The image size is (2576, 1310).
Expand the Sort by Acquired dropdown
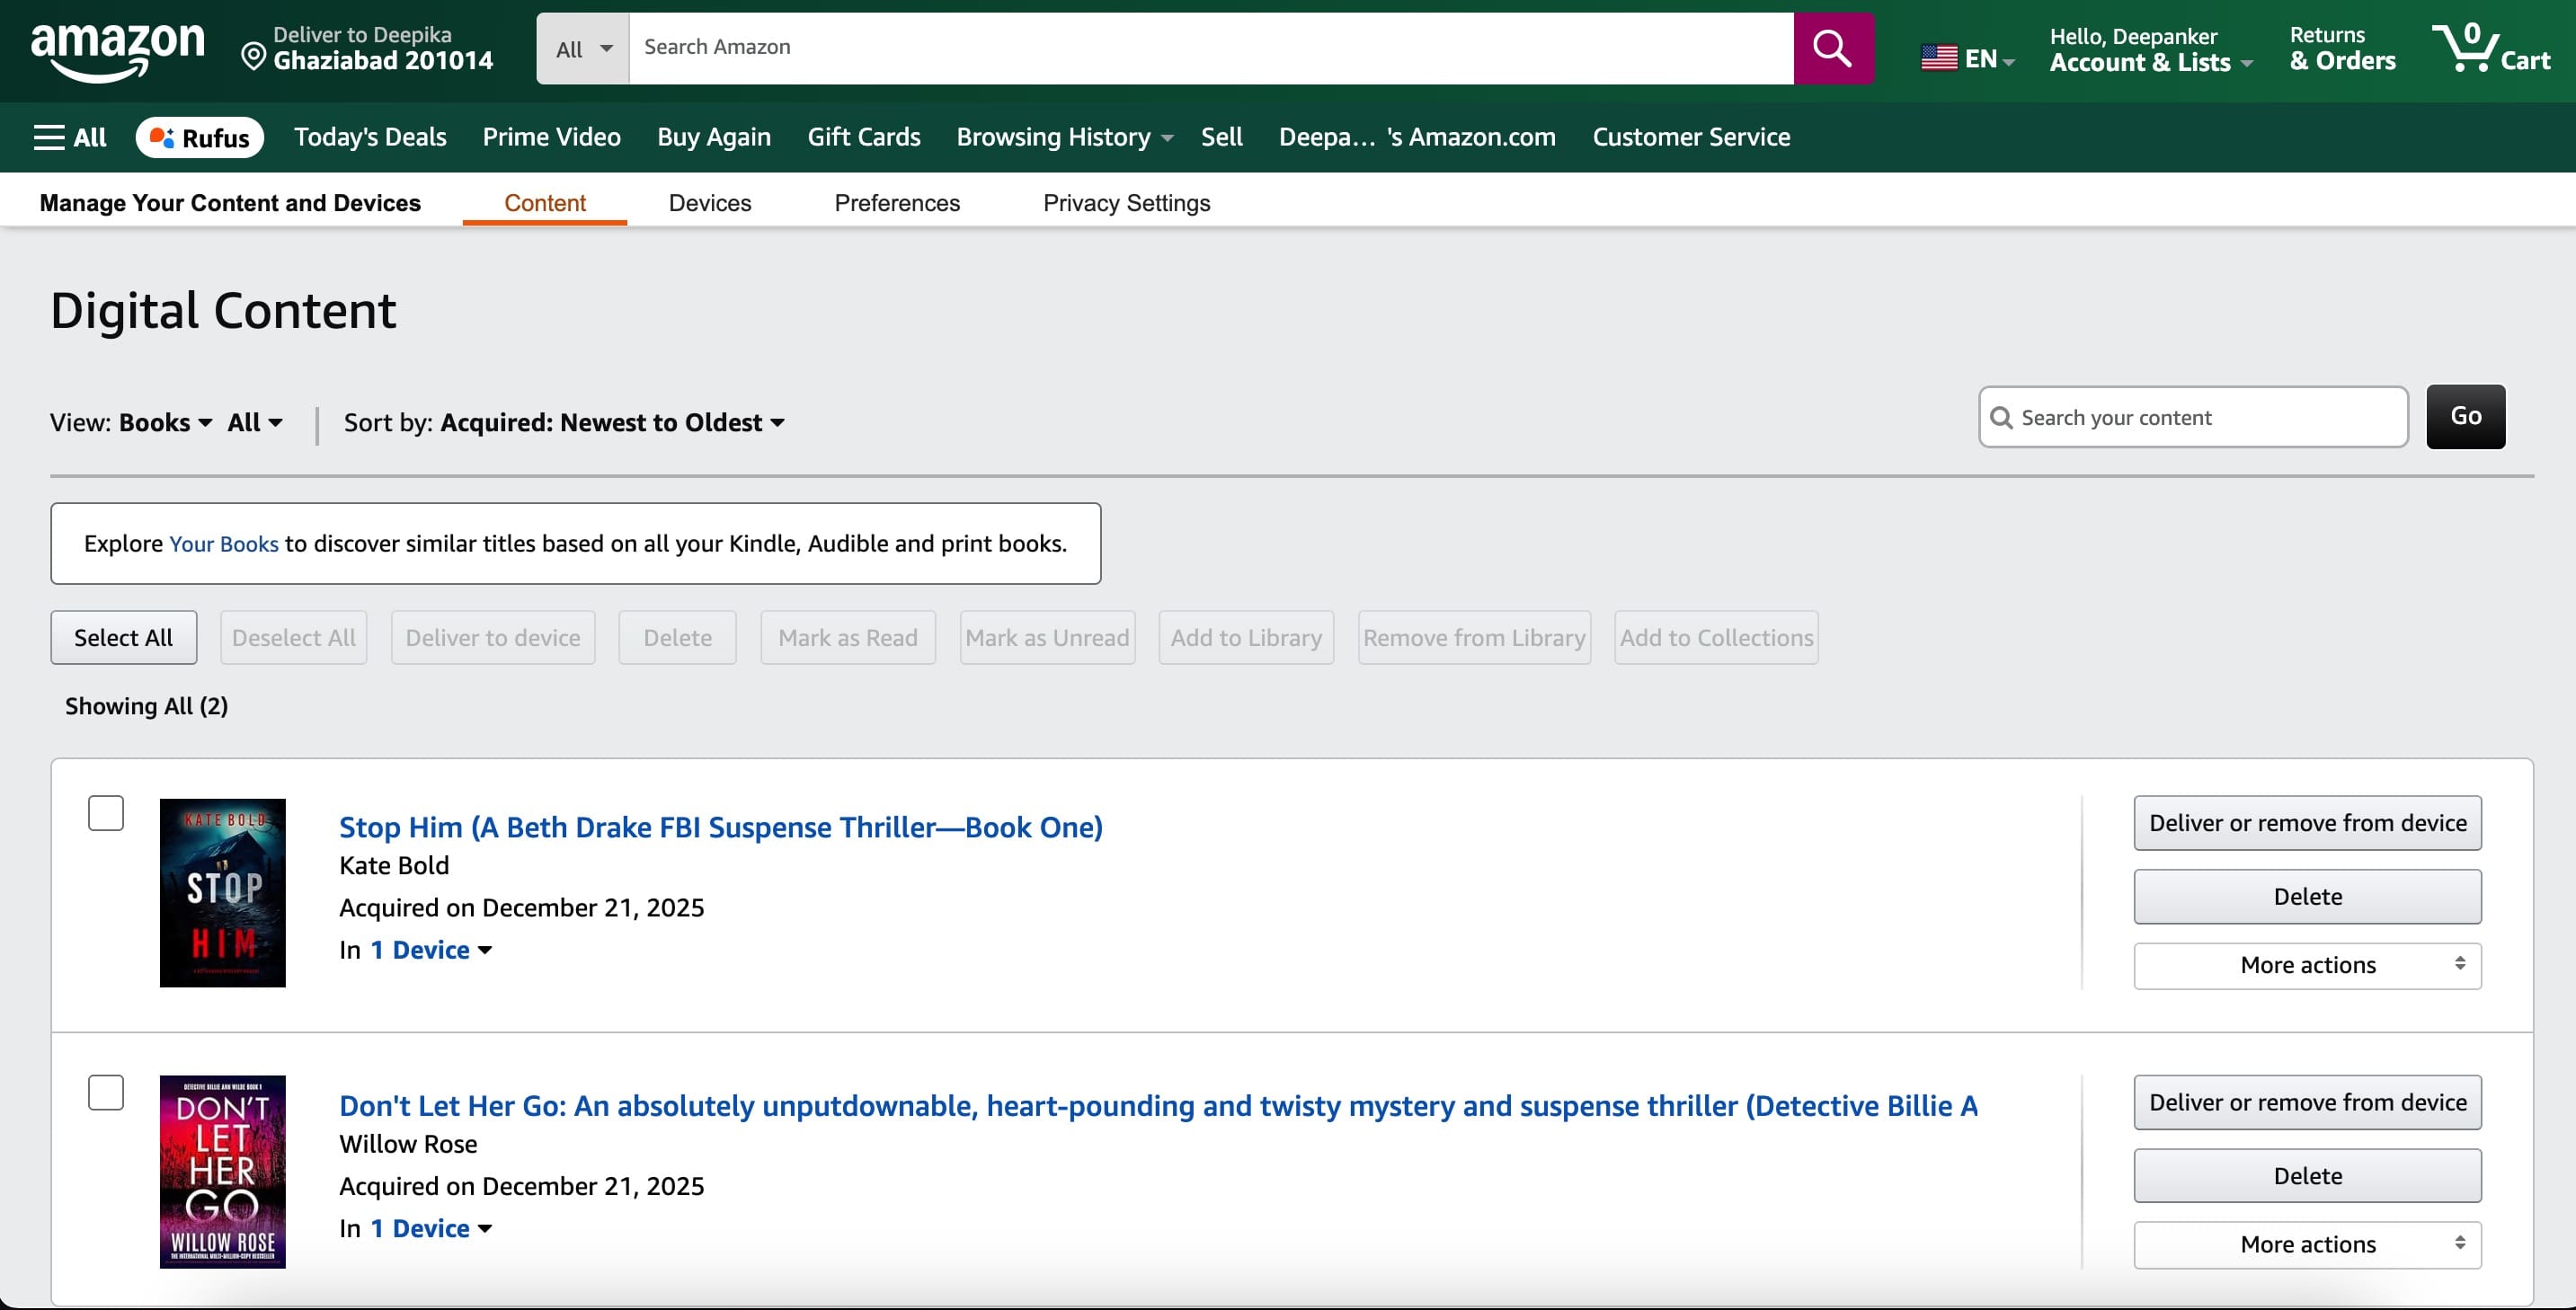pos(612,423)
